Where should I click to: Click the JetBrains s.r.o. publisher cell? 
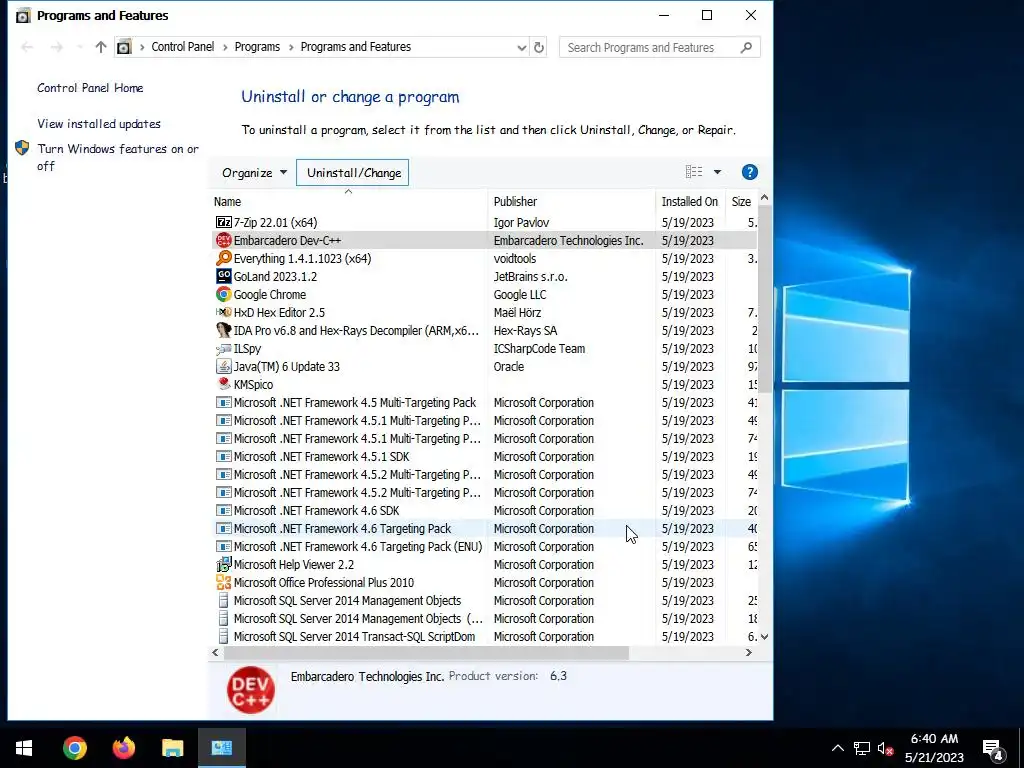530,276
